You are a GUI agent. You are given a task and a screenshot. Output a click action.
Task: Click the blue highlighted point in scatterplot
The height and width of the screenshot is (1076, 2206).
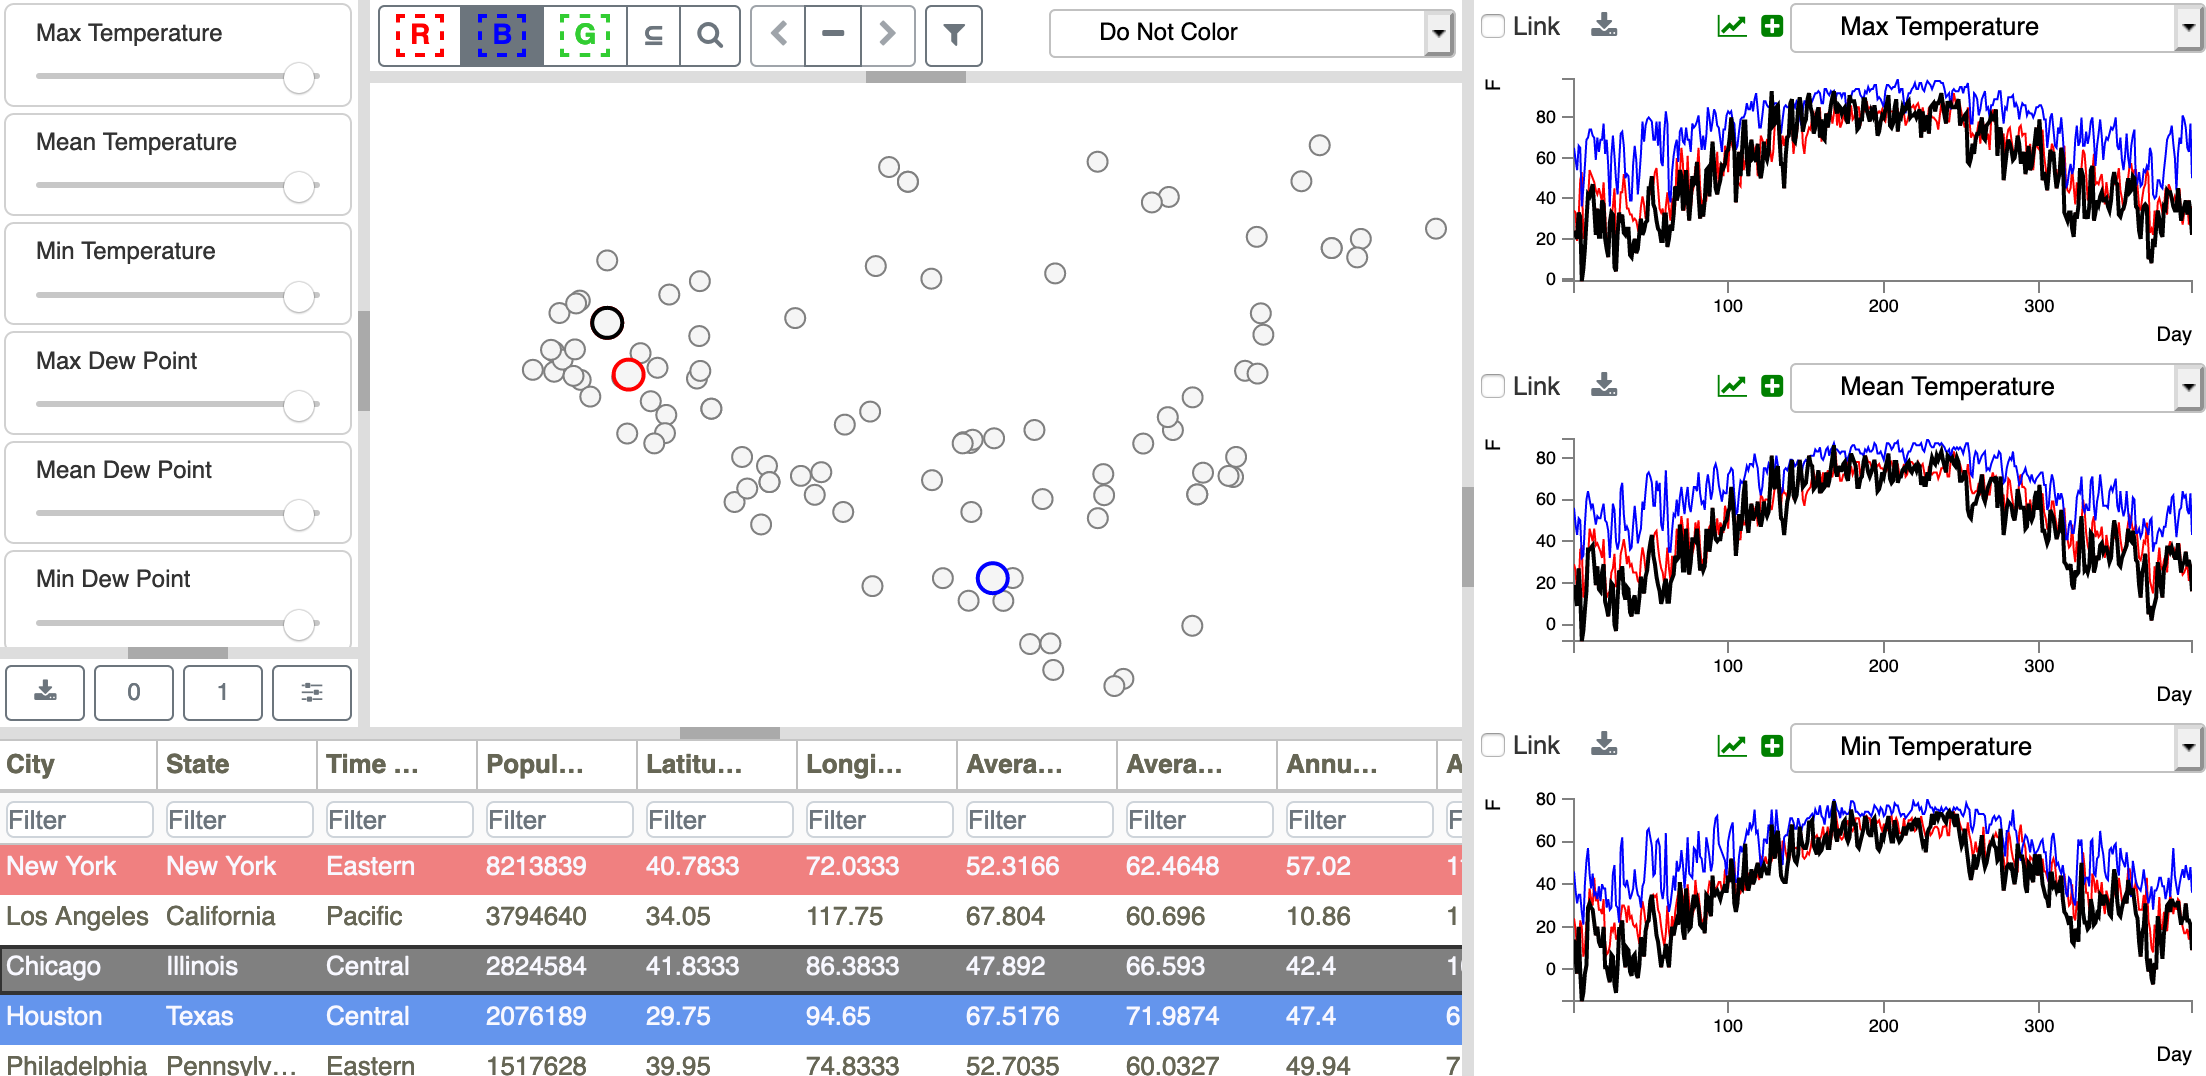click(992, 578)
